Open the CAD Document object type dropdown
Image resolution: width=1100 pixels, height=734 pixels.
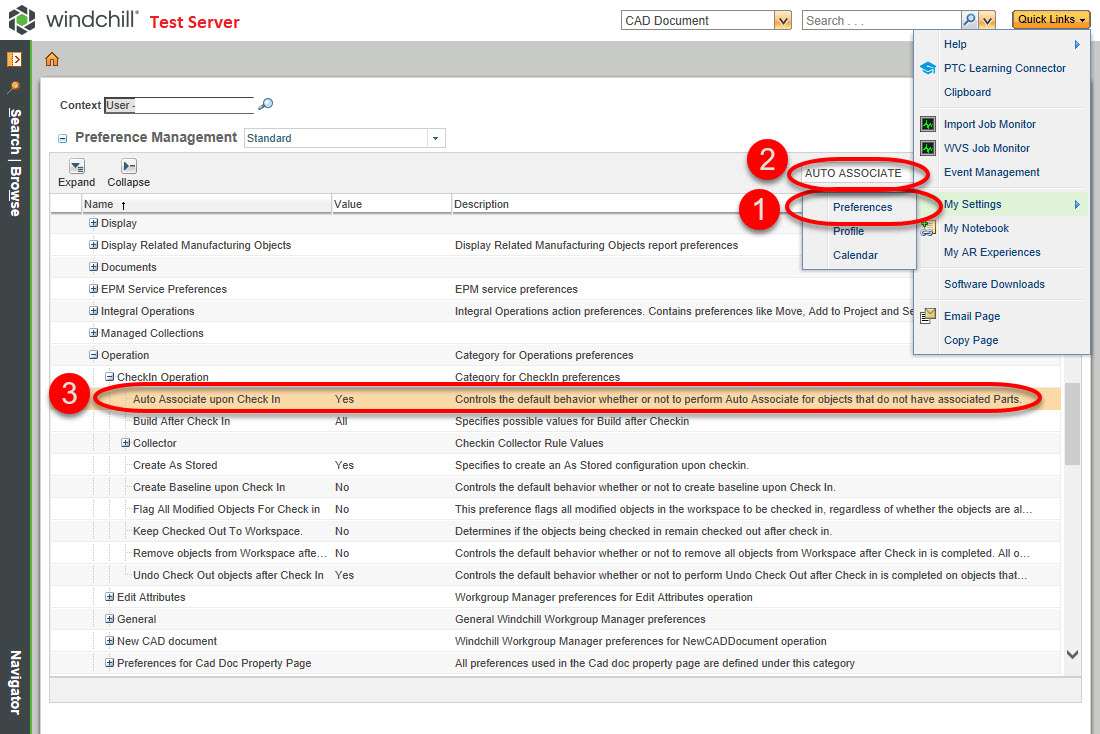coord(782,19)
